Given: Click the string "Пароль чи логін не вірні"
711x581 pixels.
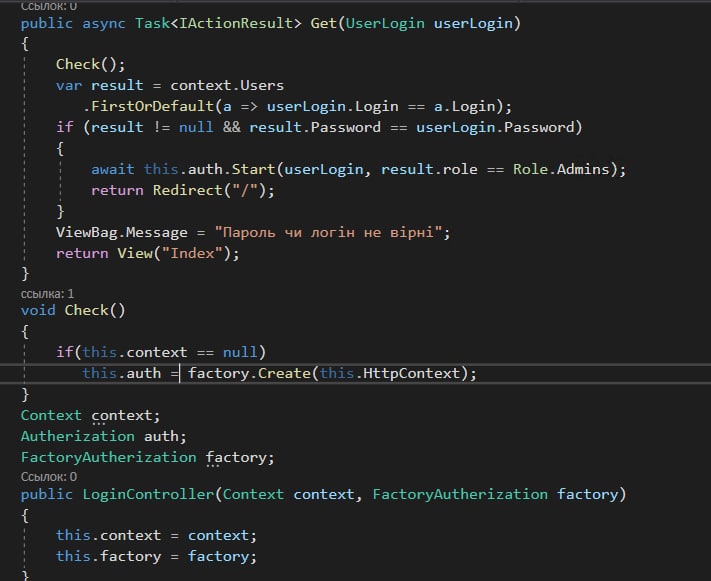Looking at the screenshot, I should click(328, 232).
